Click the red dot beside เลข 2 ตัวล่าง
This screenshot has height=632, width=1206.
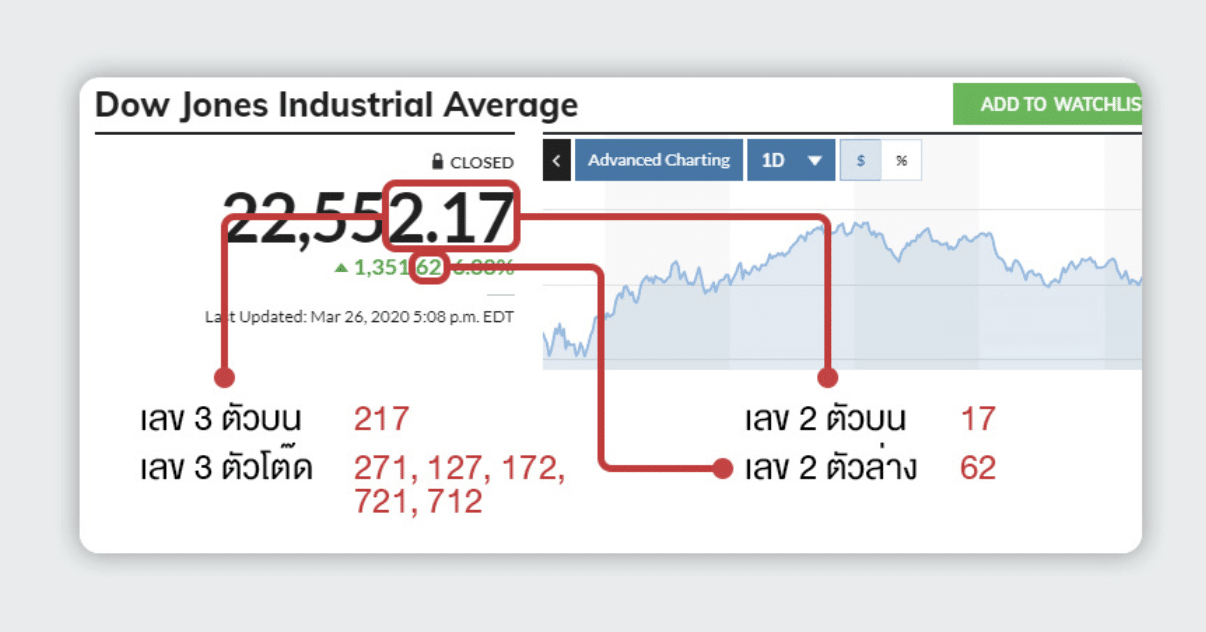pos(723,468)
